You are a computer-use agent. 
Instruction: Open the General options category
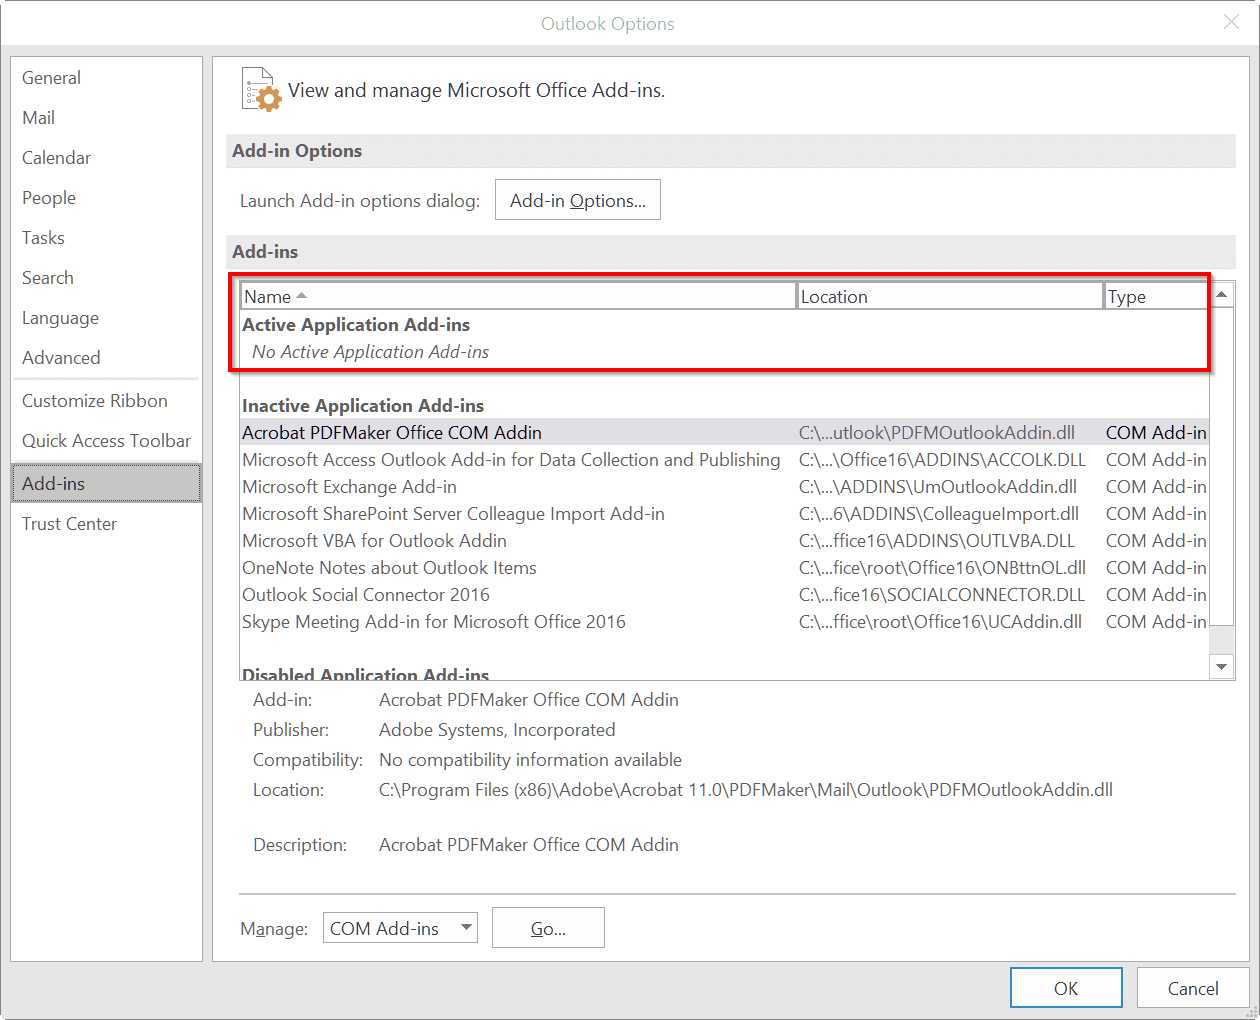[x=106, y=78]
